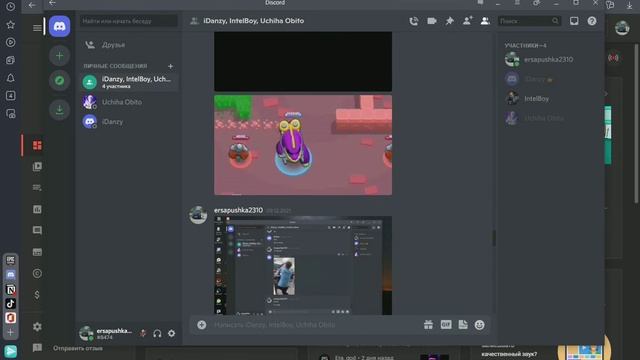Open the downloads icon at browser top right
Viewport: 640px width, 360px height.
pos(629,5)
